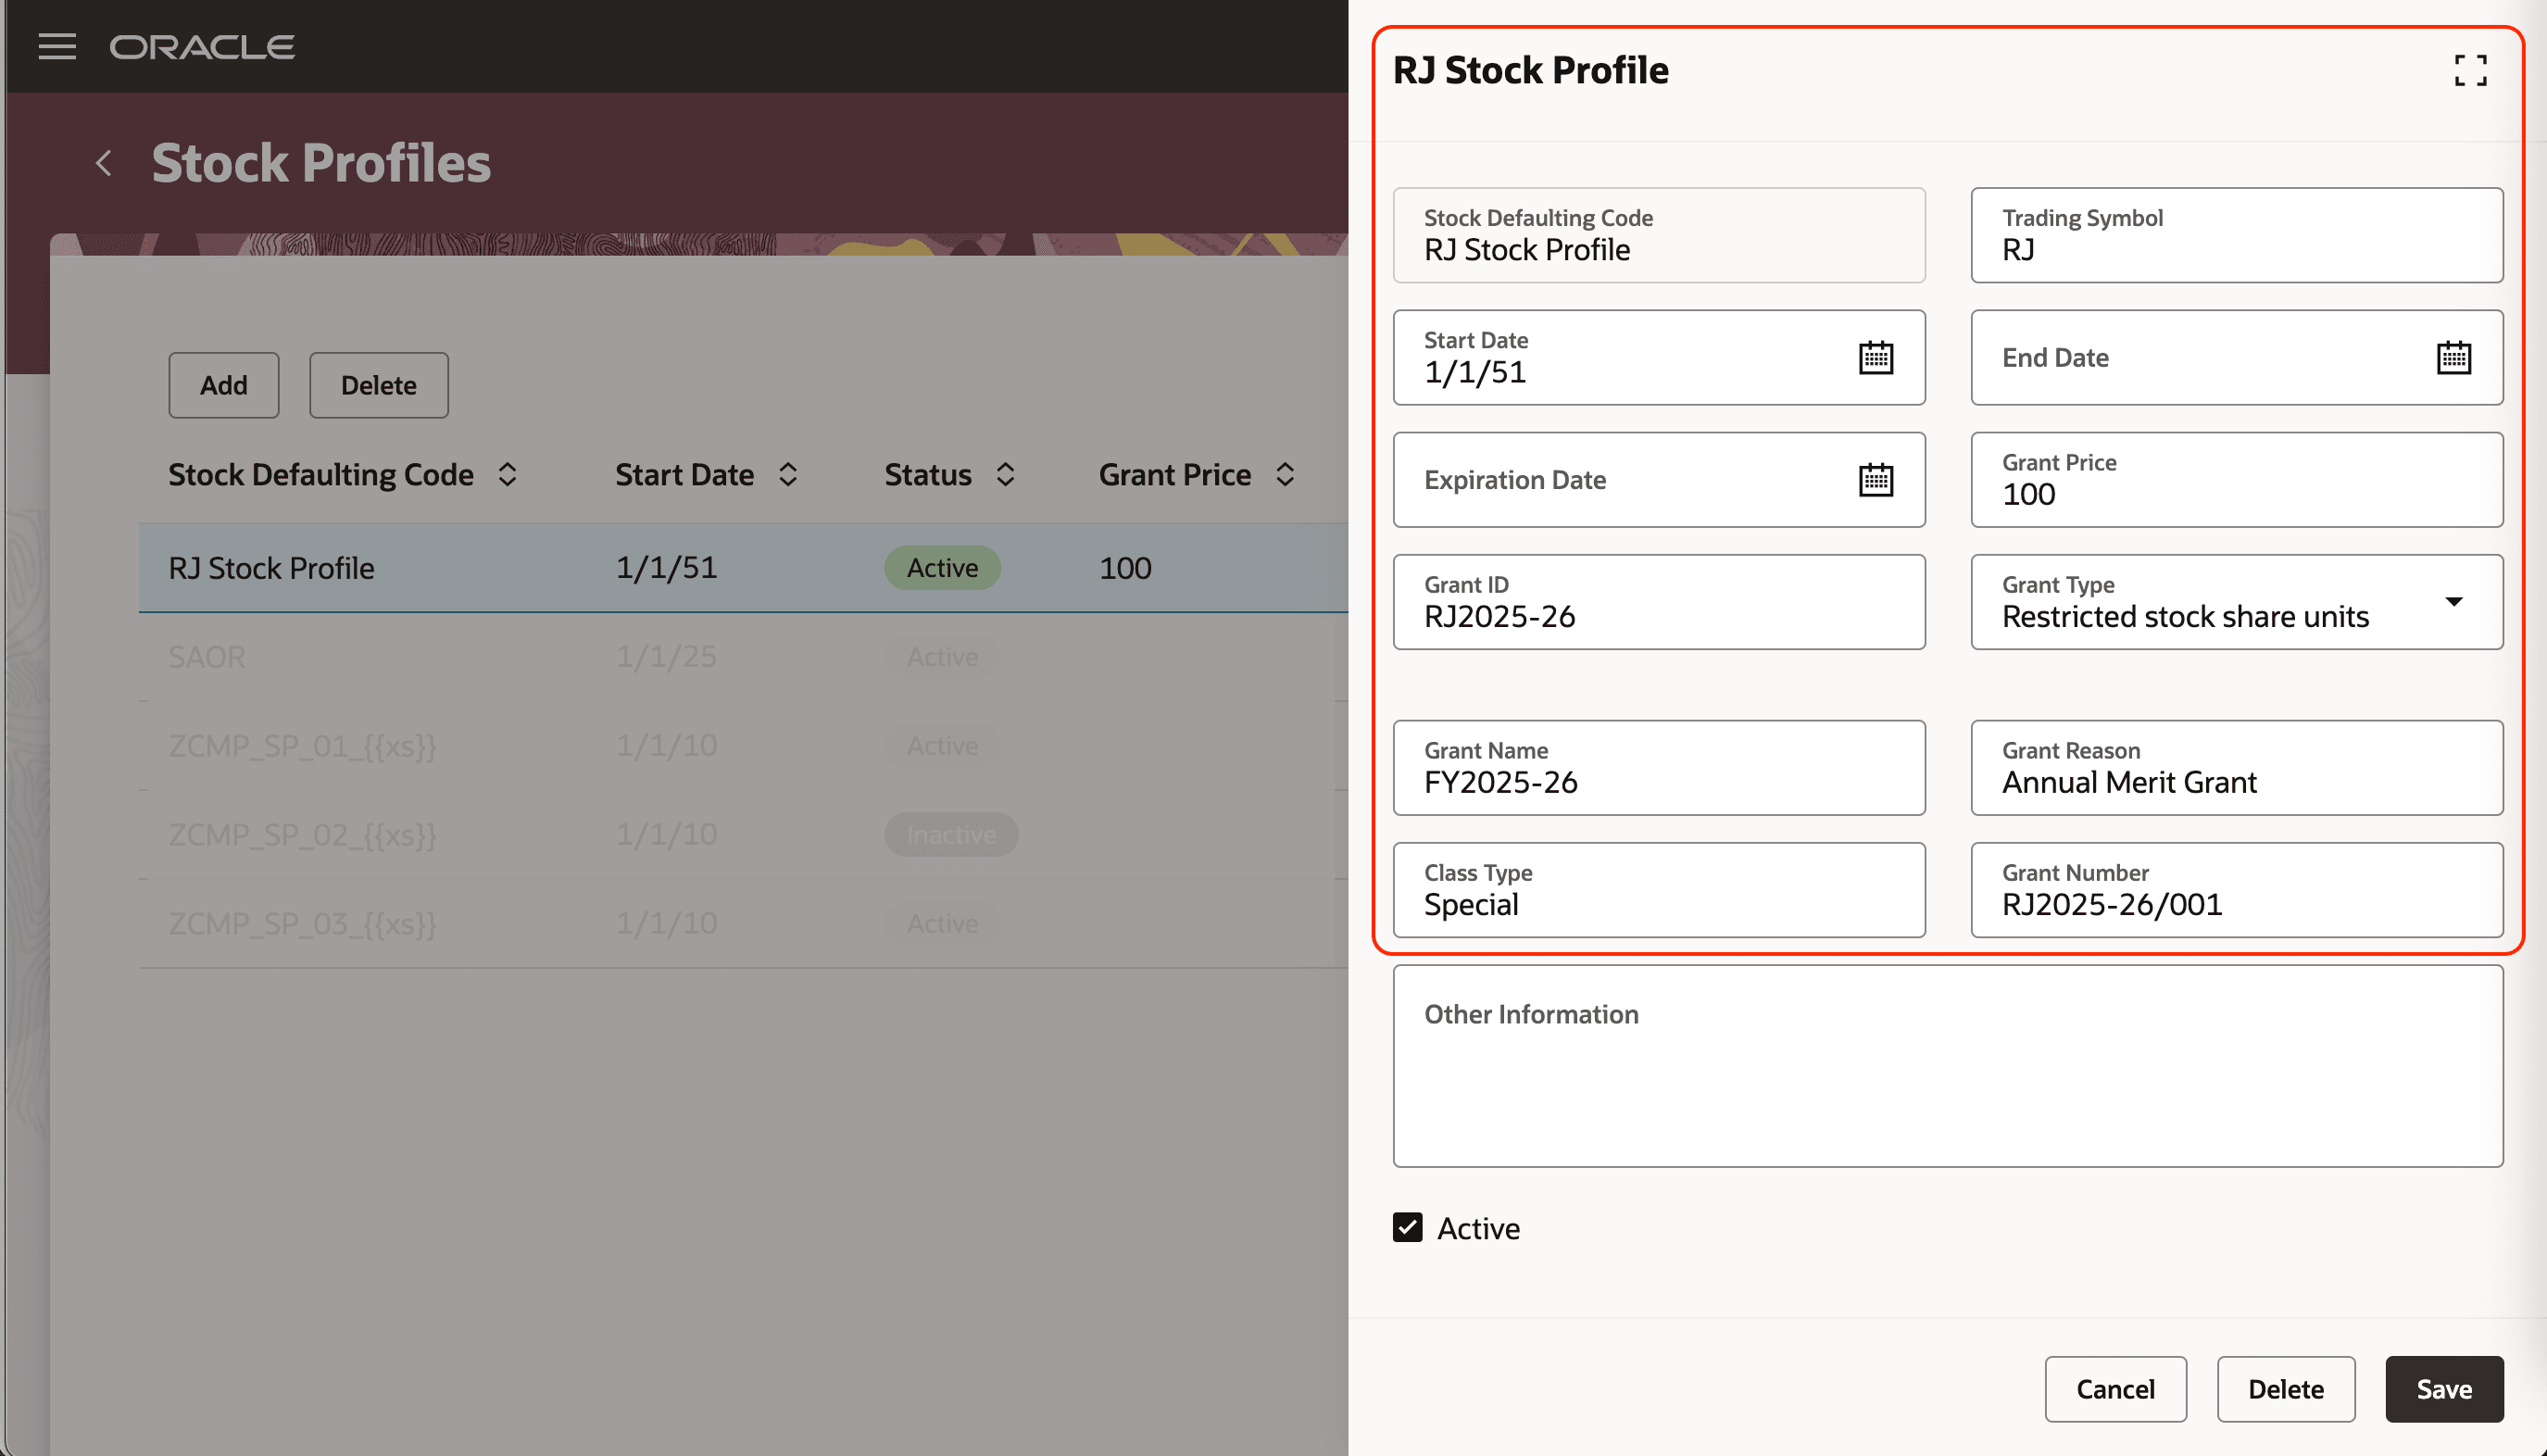
Task: Expand the RJ Stock Profile panel to fullscreen
Action: [2470, 70]
